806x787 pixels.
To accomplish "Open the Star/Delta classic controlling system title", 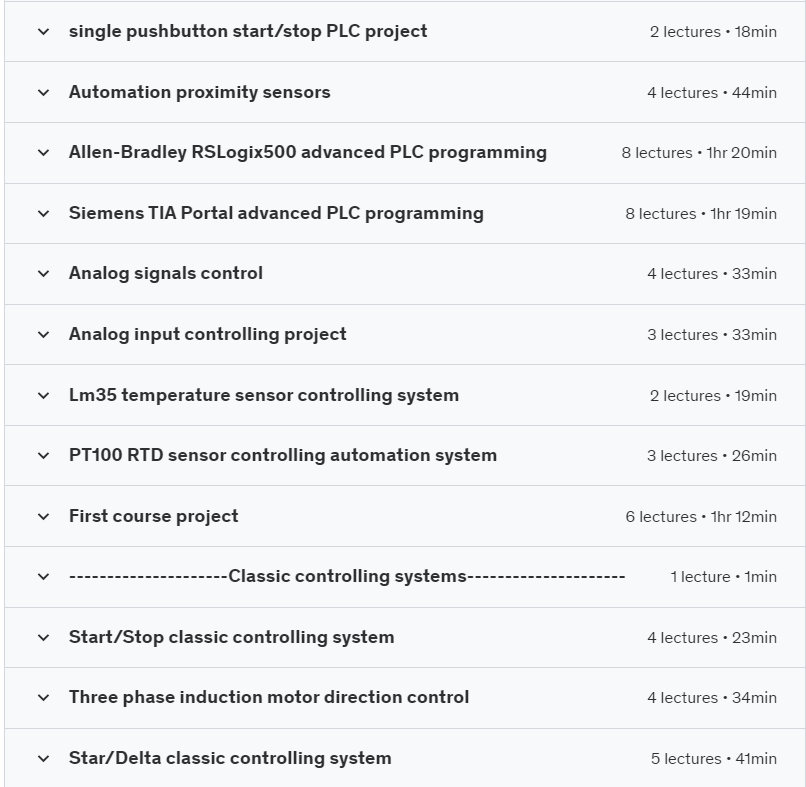I will (230, 758).
